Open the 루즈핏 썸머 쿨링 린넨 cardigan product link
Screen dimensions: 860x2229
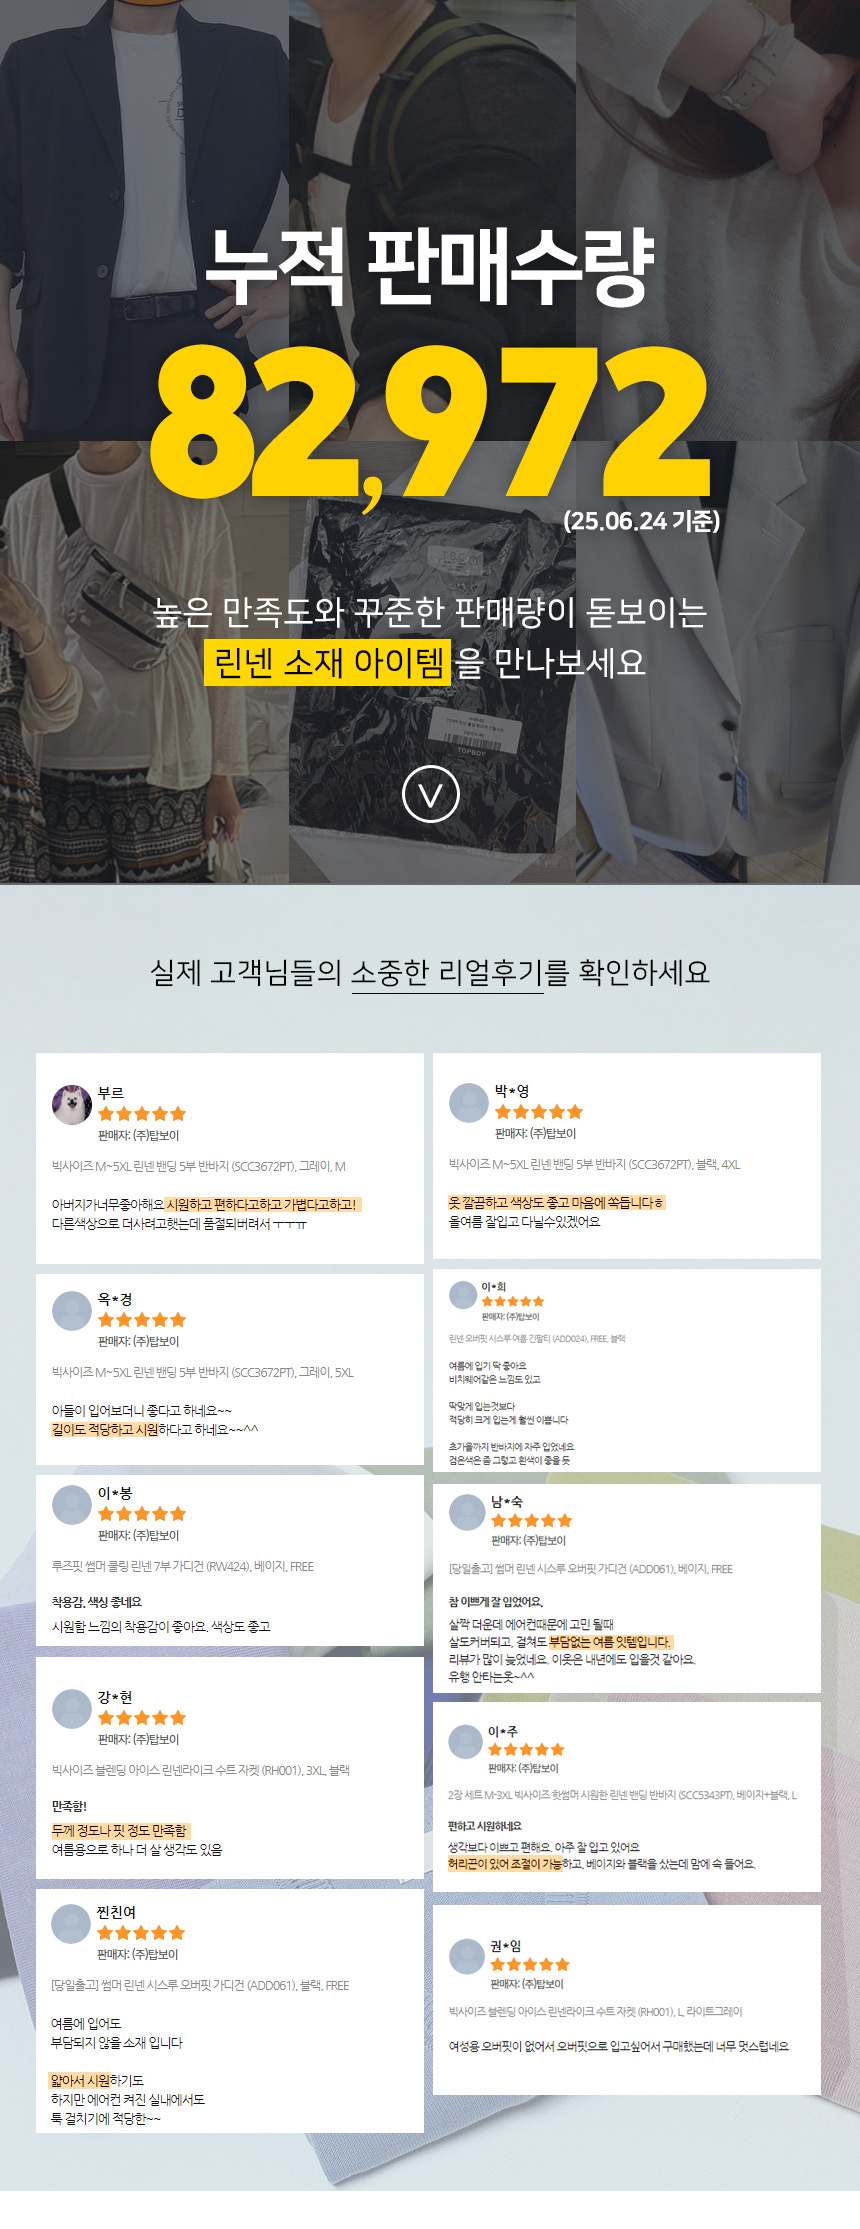tap(183, 1566)
